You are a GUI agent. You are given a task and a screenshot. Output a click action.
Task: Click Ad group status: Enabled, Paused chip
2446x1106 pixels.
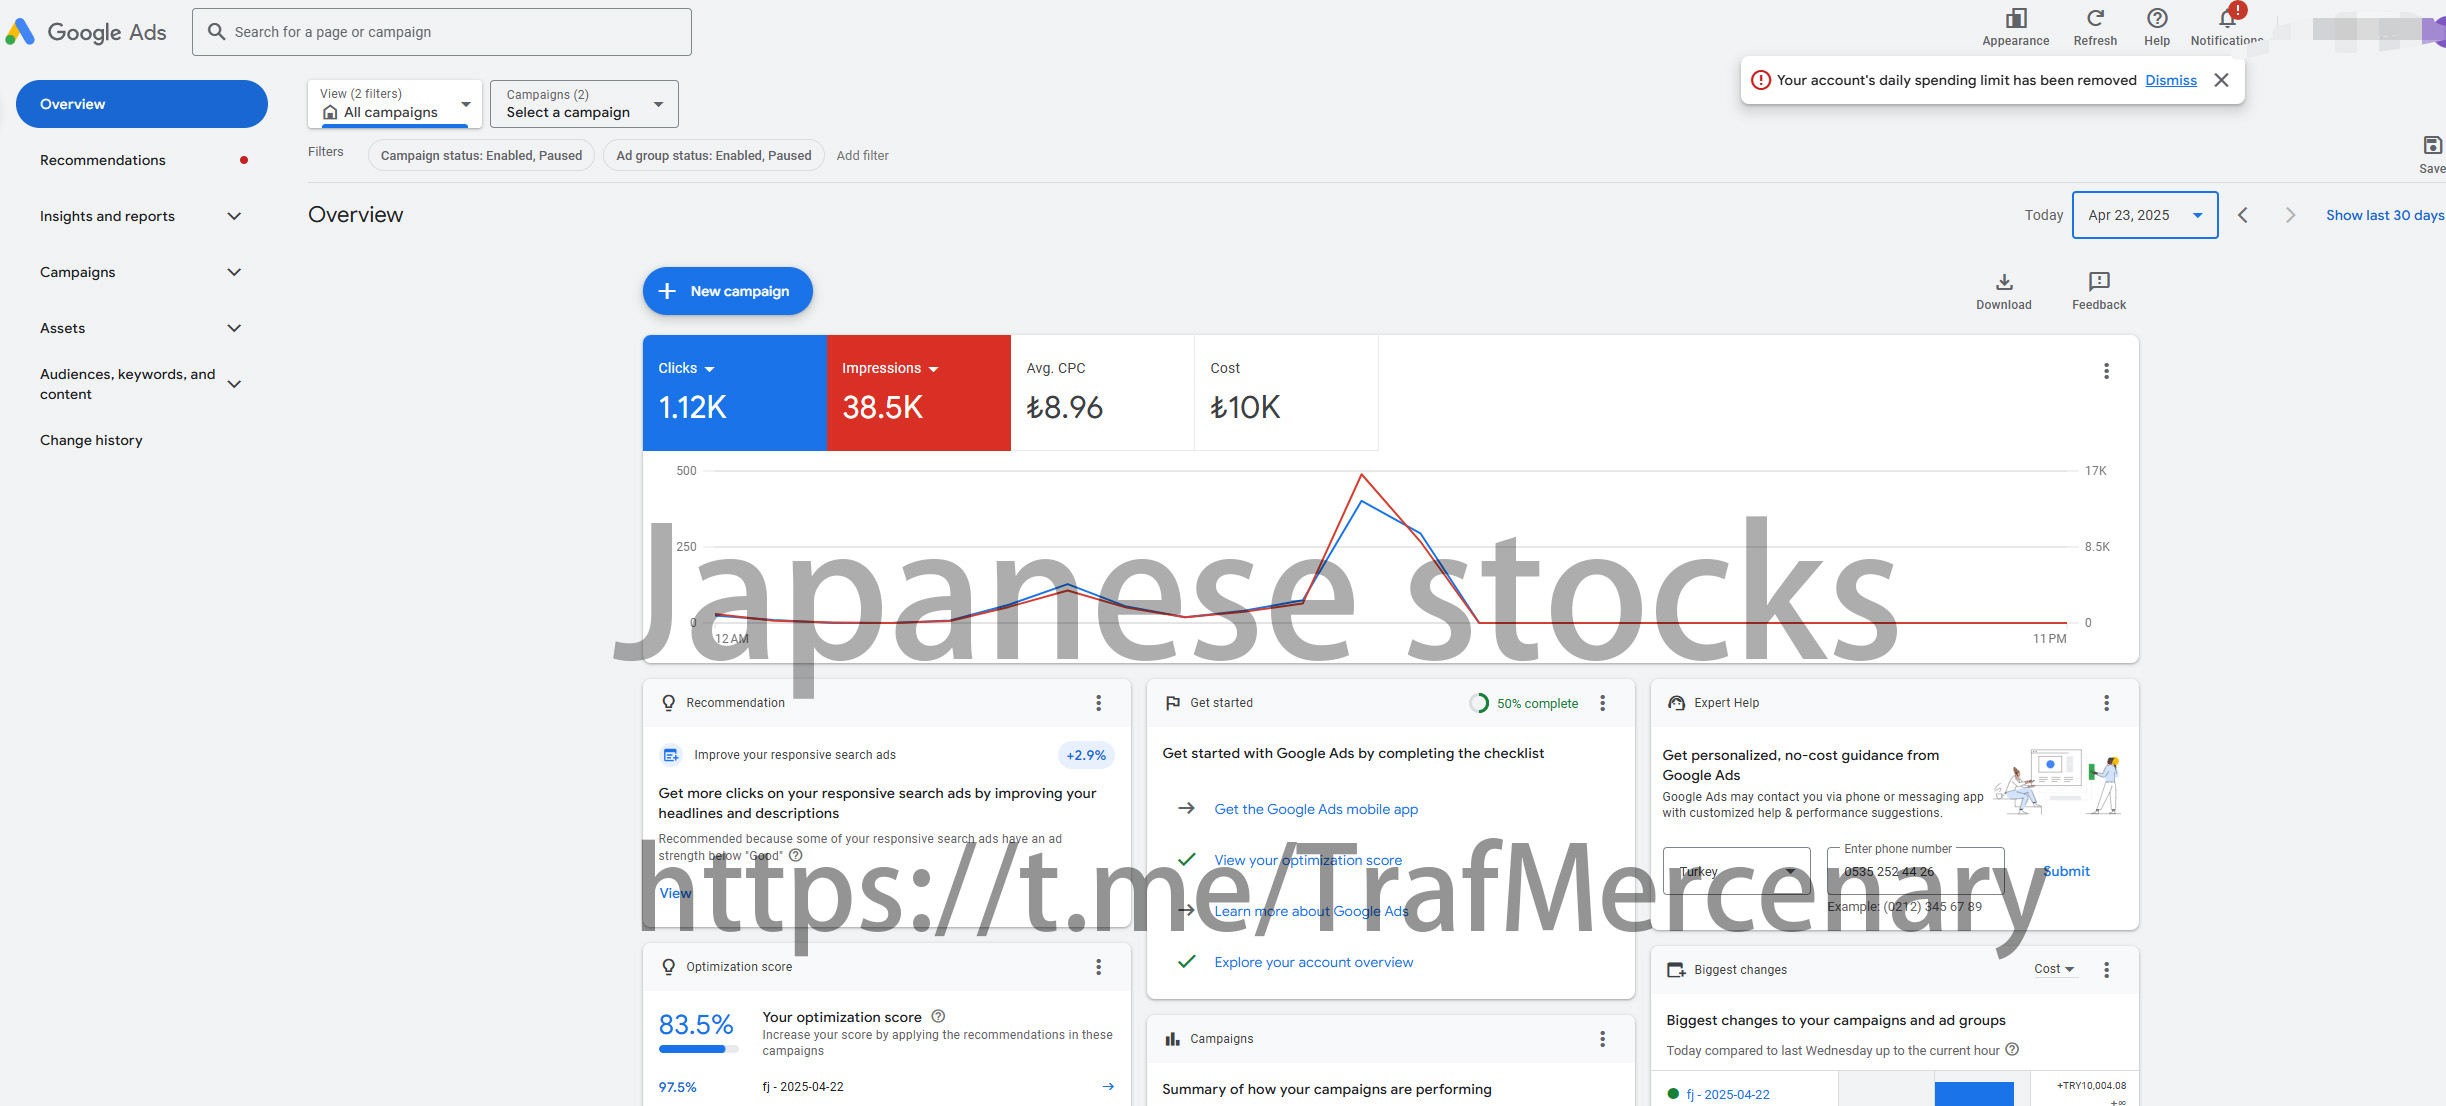713,155
